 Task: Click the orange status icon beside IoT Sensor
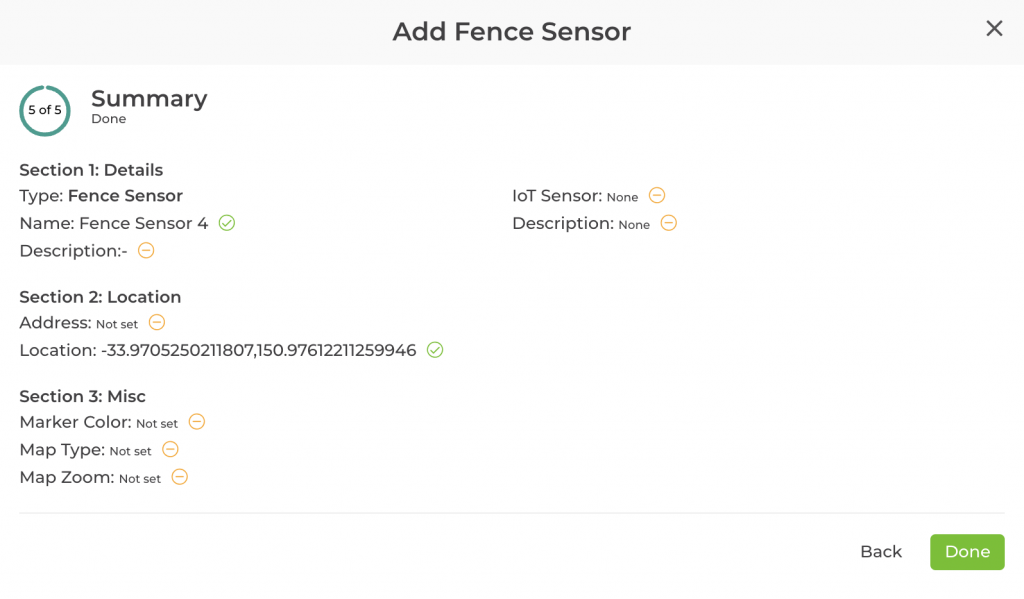click(x=657, y=195)
